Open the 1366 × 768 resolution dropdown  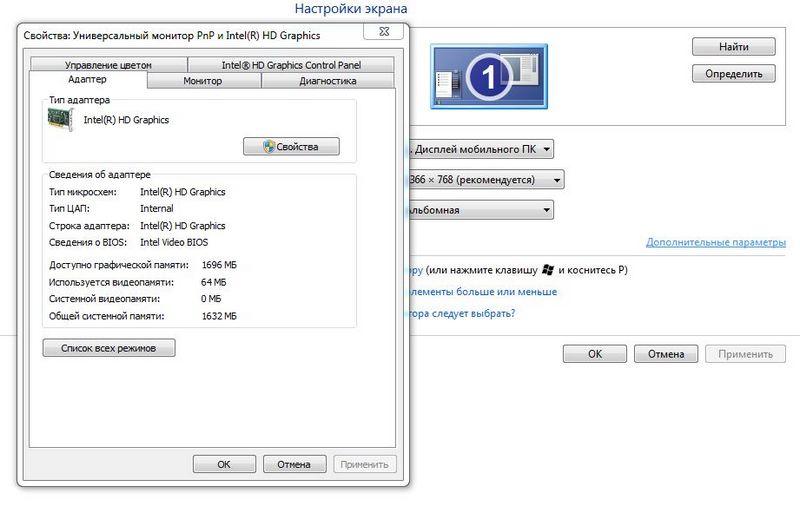(x=486, y=180)
